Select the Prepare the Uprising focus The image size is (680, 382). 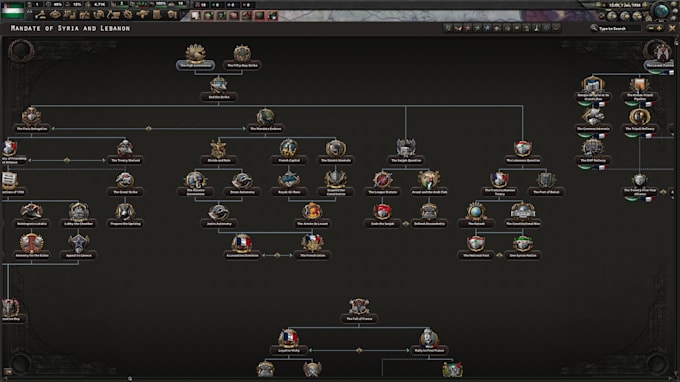pyautogui.click(x=125, y=215)
